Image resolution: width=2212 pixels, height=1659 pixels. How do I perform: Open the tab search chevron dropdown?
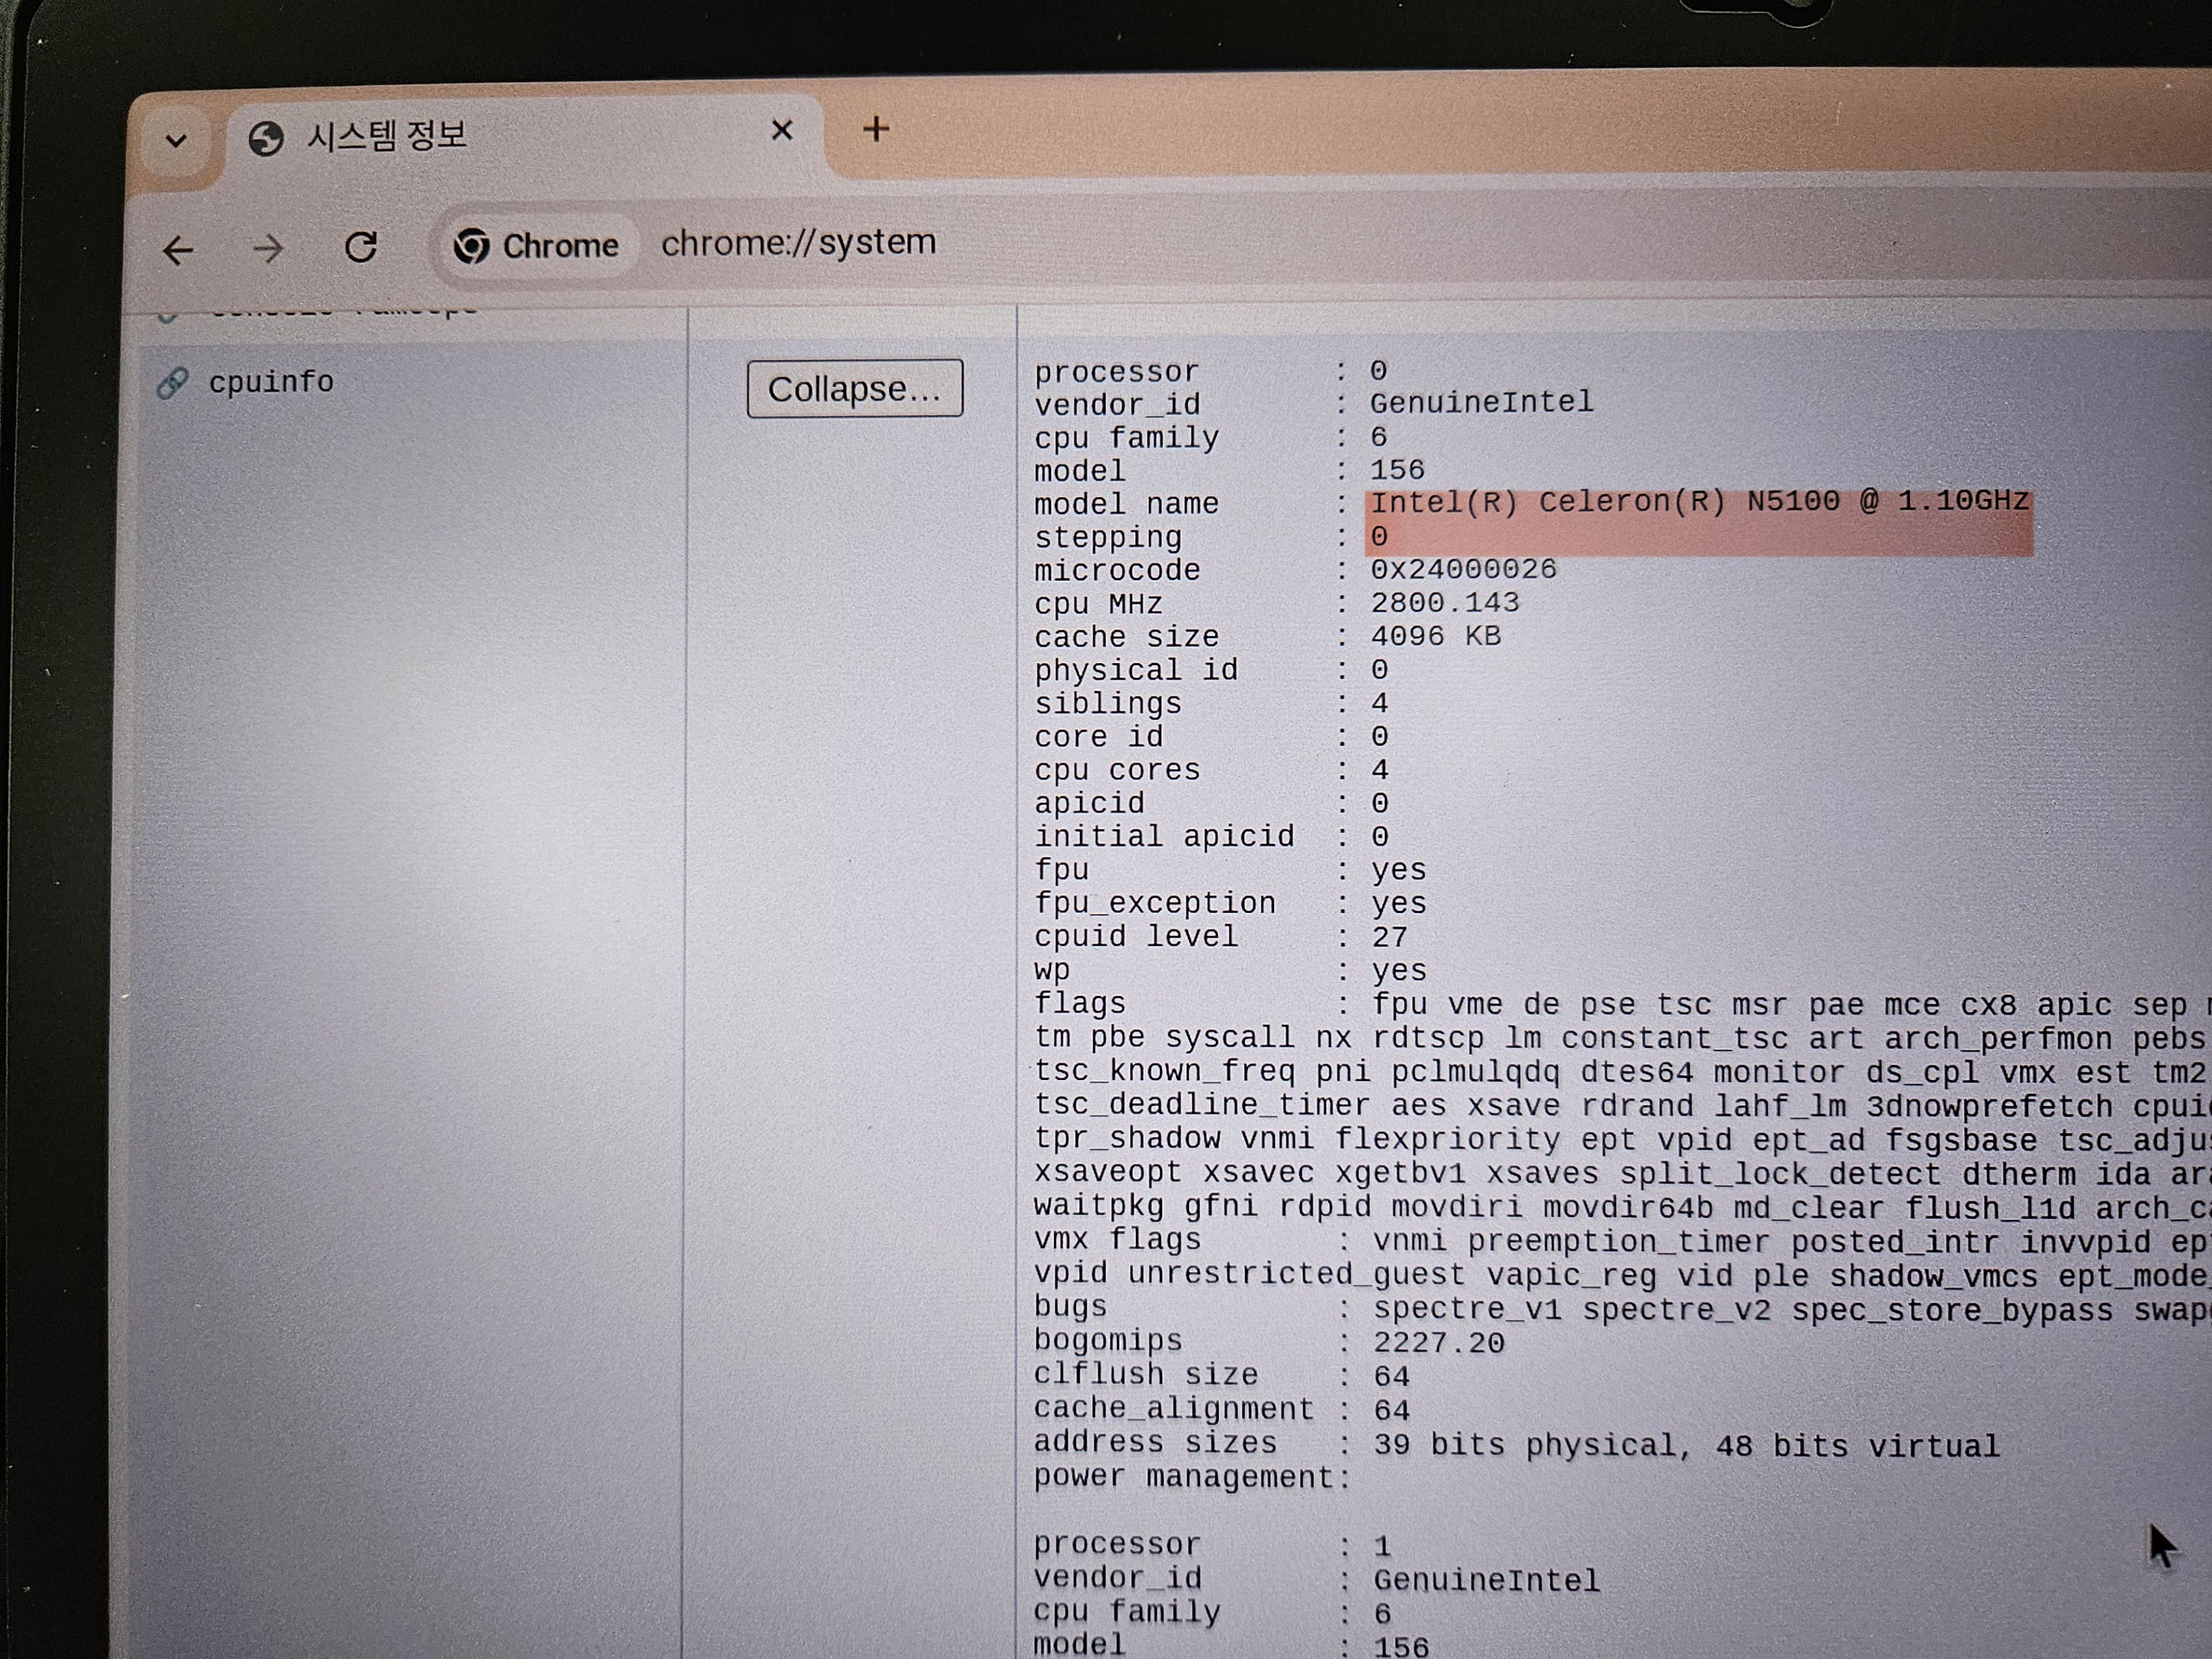tap(176, 140)
